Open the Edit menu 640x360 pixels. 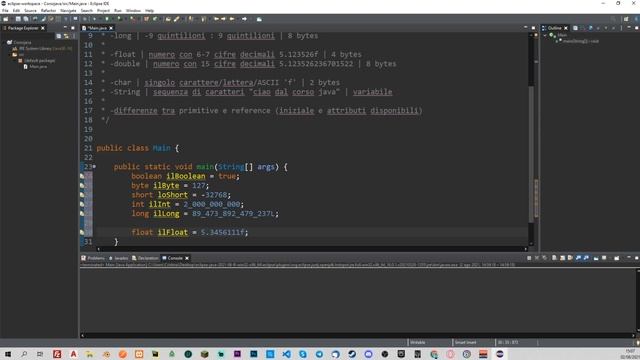[x=16, y=11]
